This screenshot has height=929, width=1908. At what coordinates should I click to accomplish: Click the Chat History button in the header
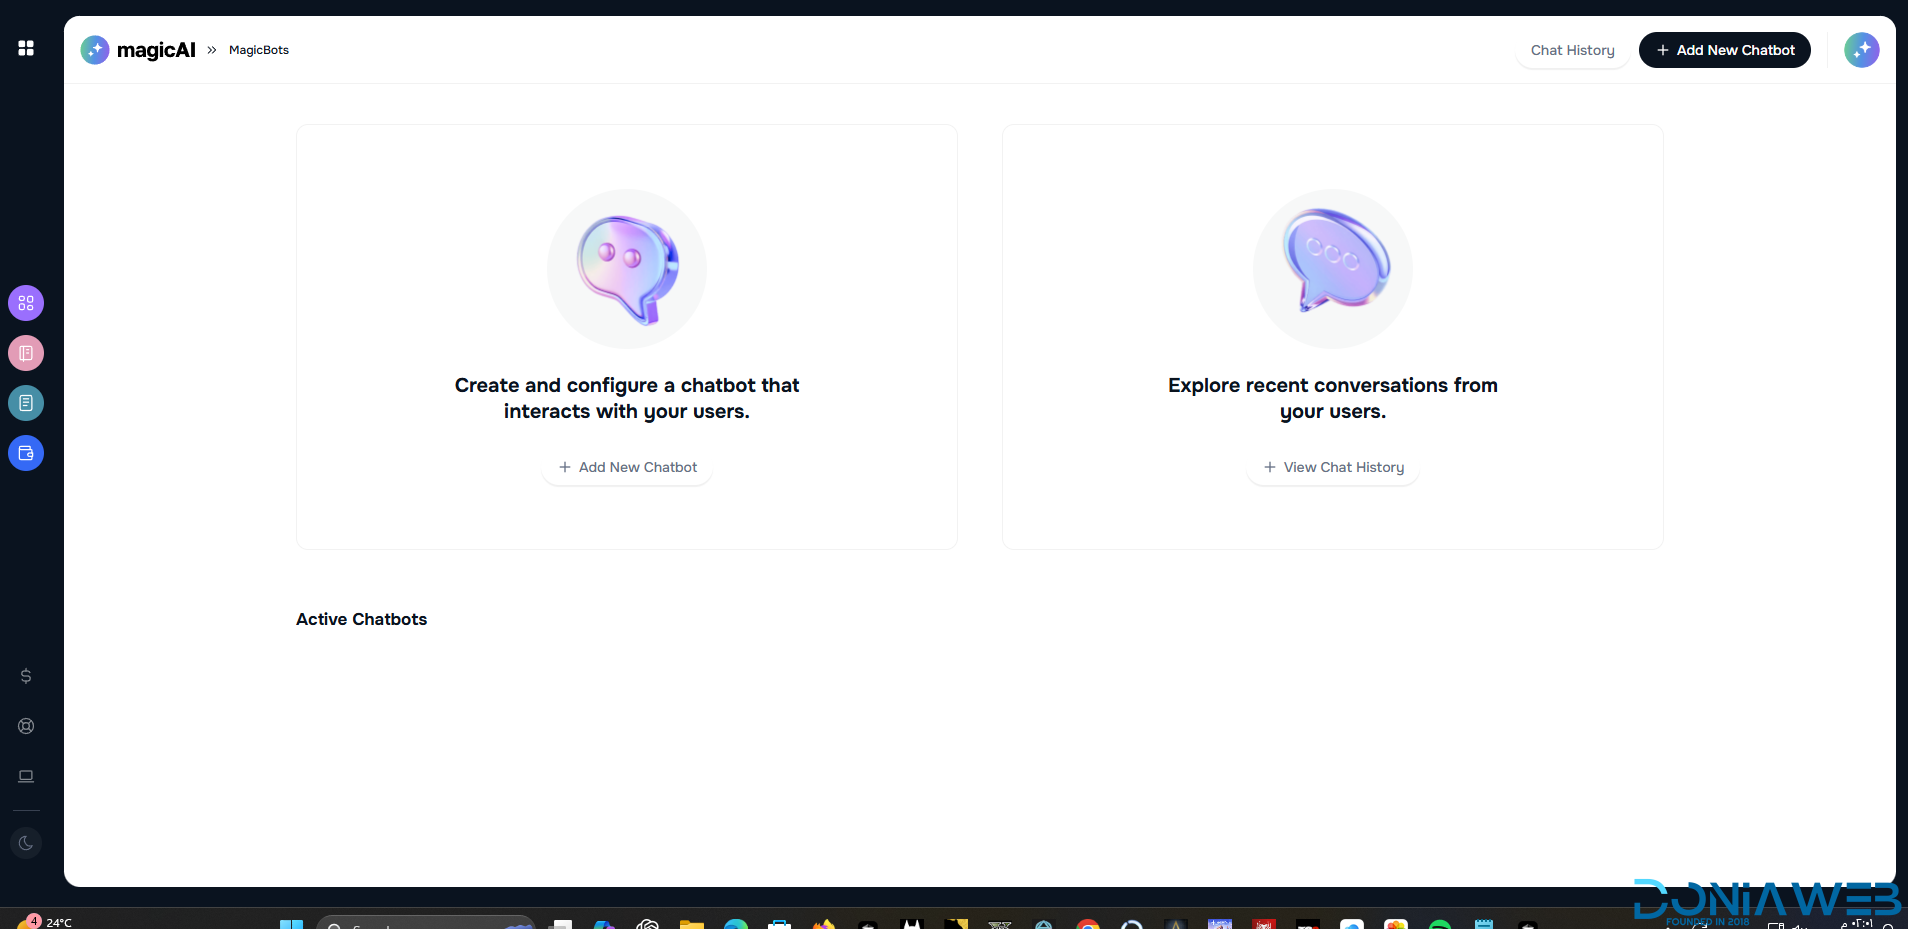click(x=1572, y=50)
